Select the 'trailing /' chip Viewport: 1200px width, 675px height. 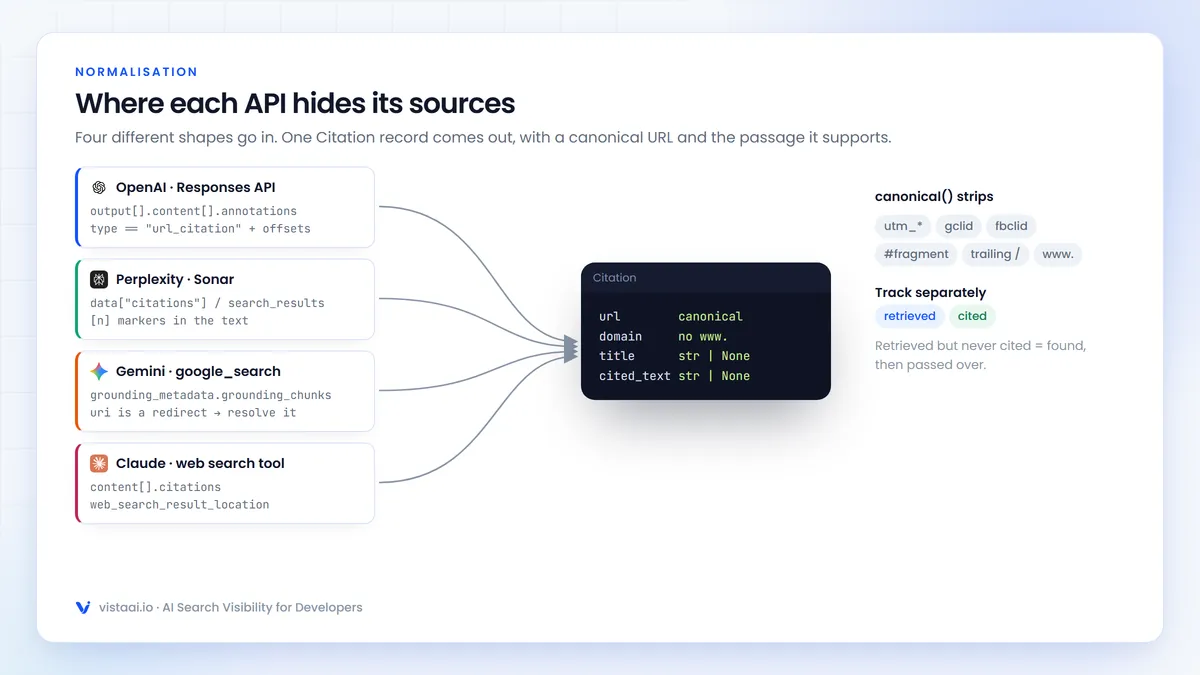(x=995, y=254)
